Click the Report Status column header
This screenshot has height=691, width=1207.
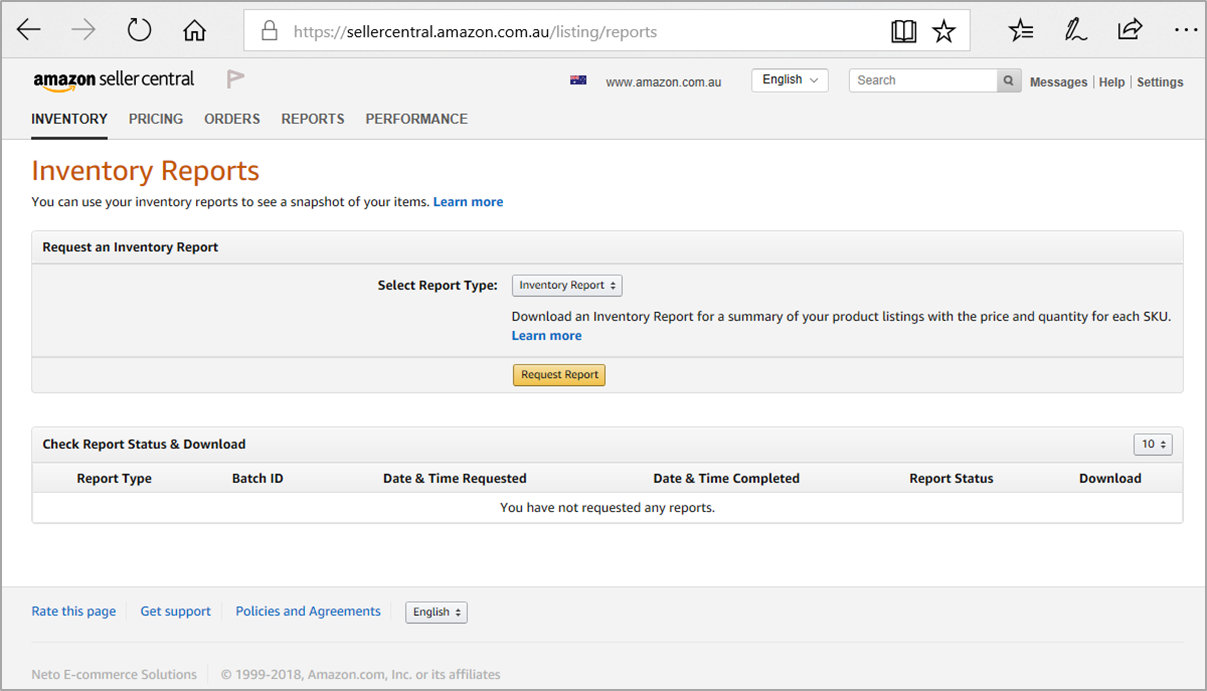(951, 478)
